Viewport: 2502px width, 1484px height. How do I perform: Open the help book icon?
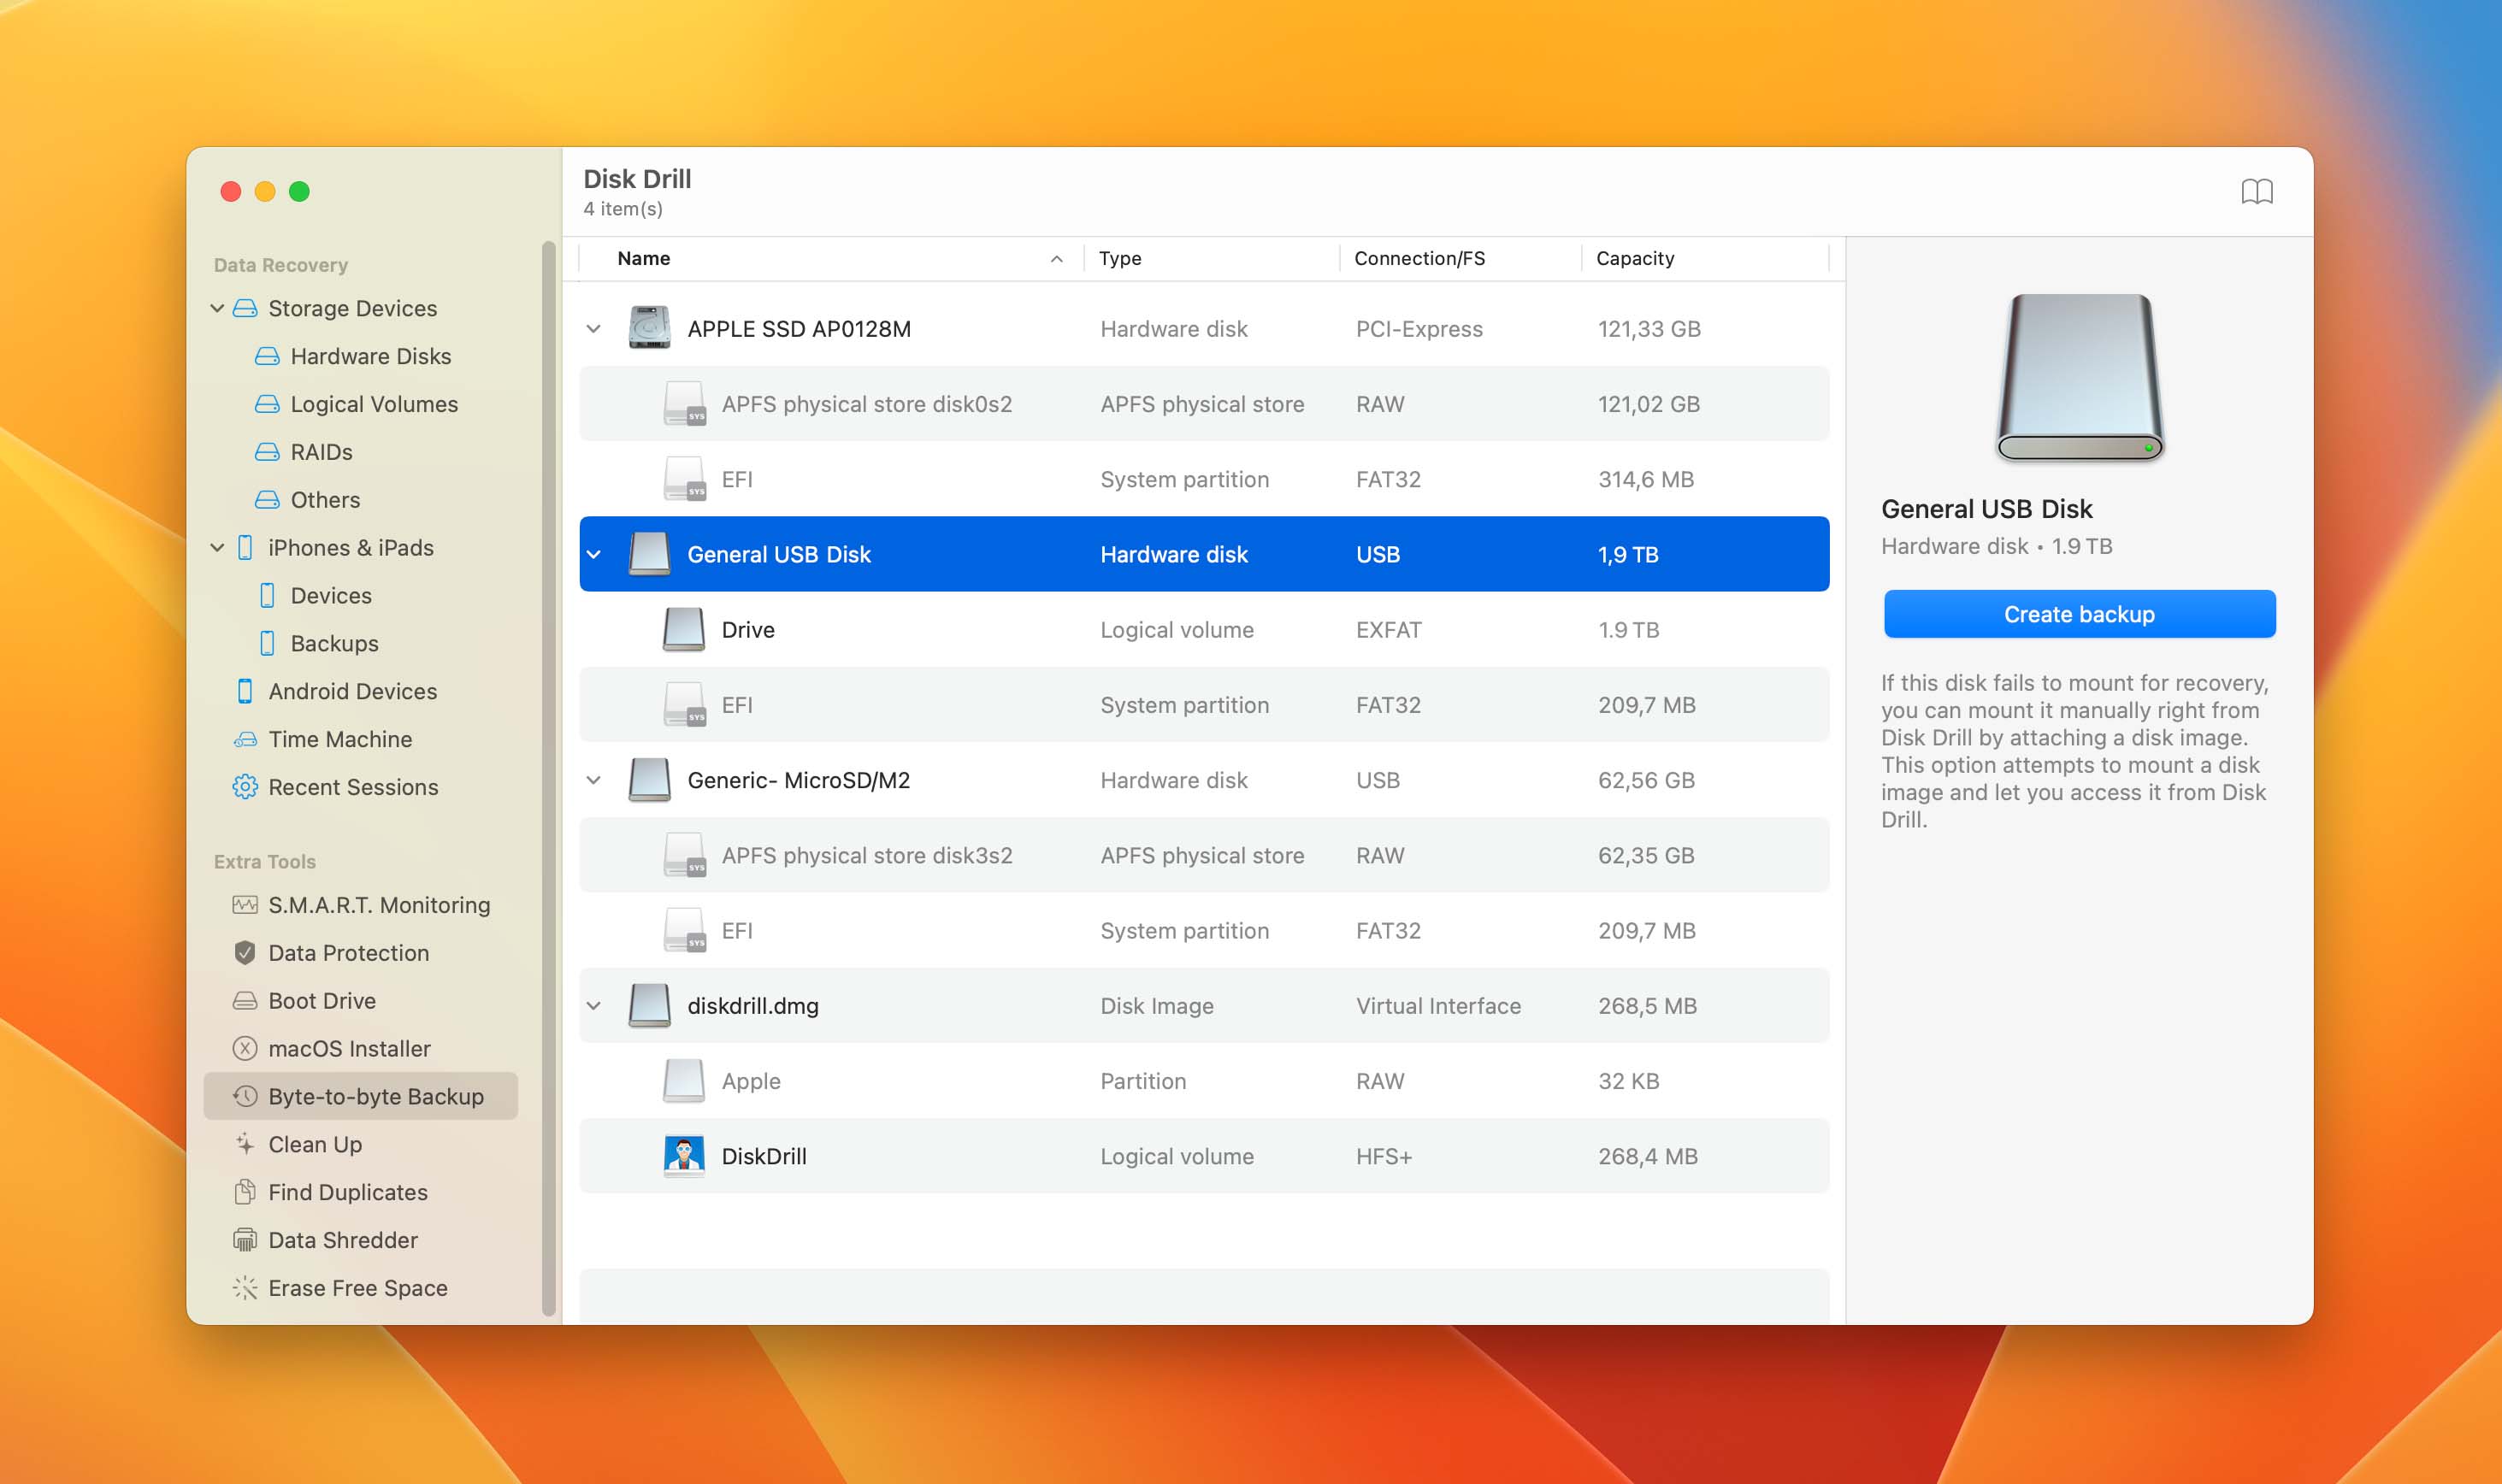click(x=2256, y=191)
